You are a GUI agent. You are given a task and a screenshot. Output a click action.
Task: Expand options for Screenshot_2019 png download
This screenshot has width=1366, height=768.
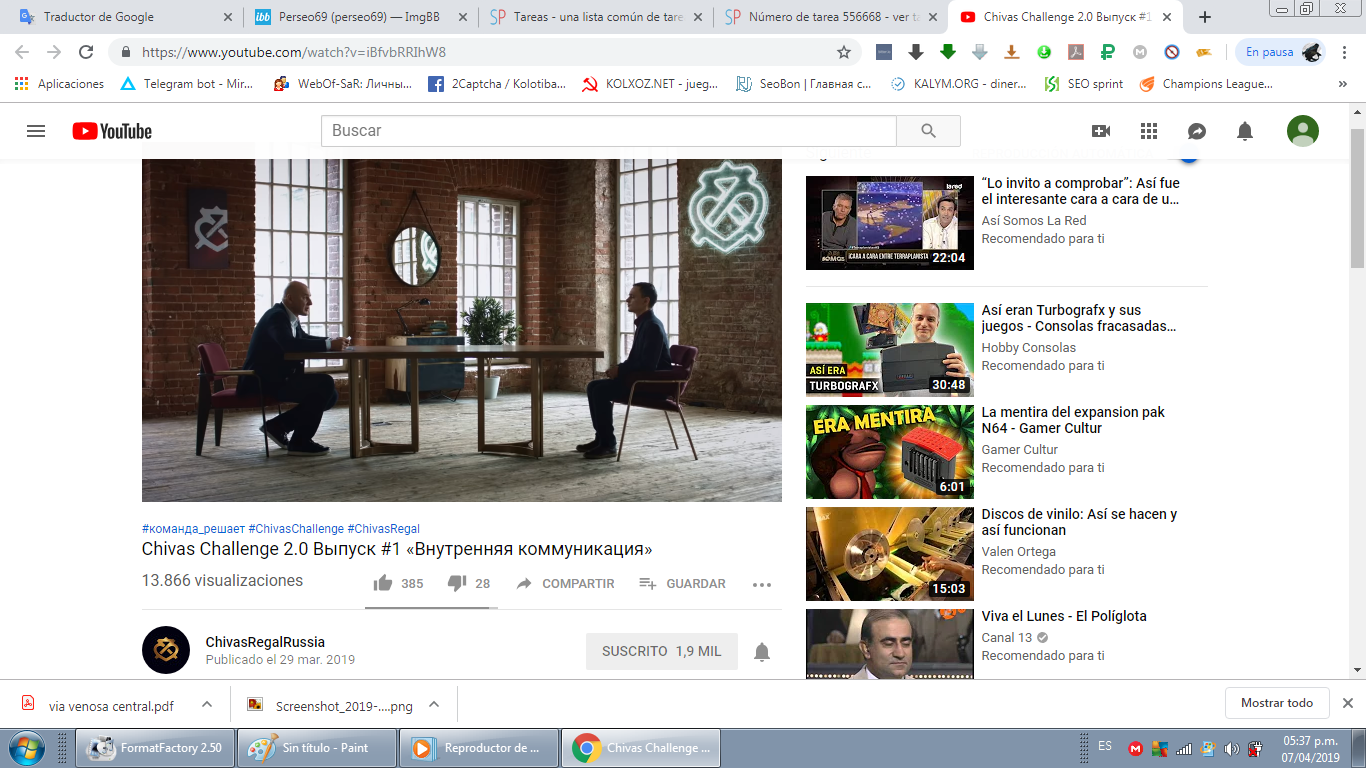434,705
